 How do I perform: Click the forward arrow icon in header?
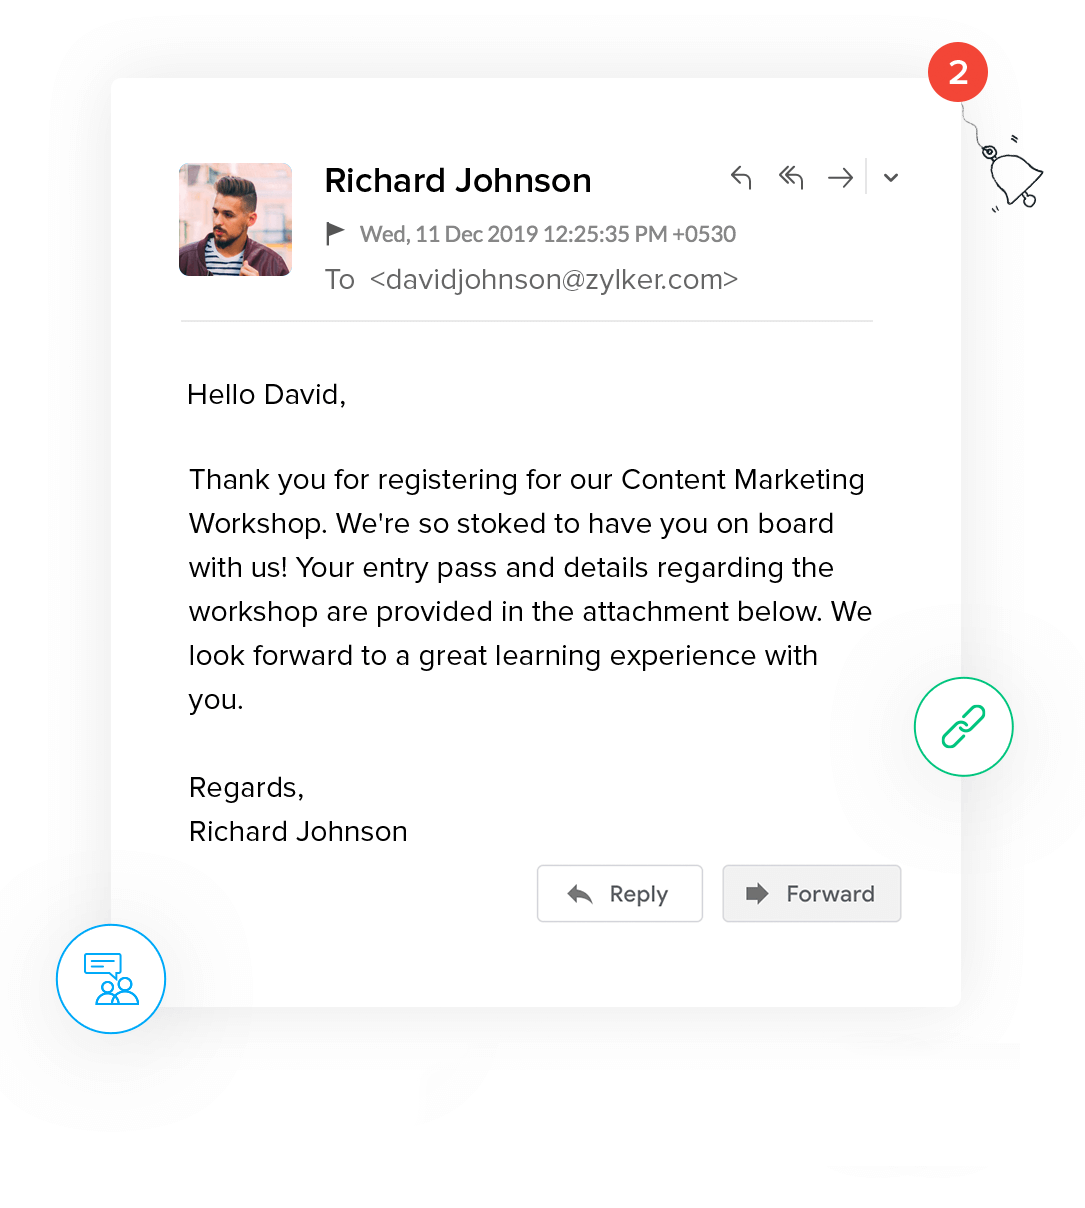(x=841, y=178)
